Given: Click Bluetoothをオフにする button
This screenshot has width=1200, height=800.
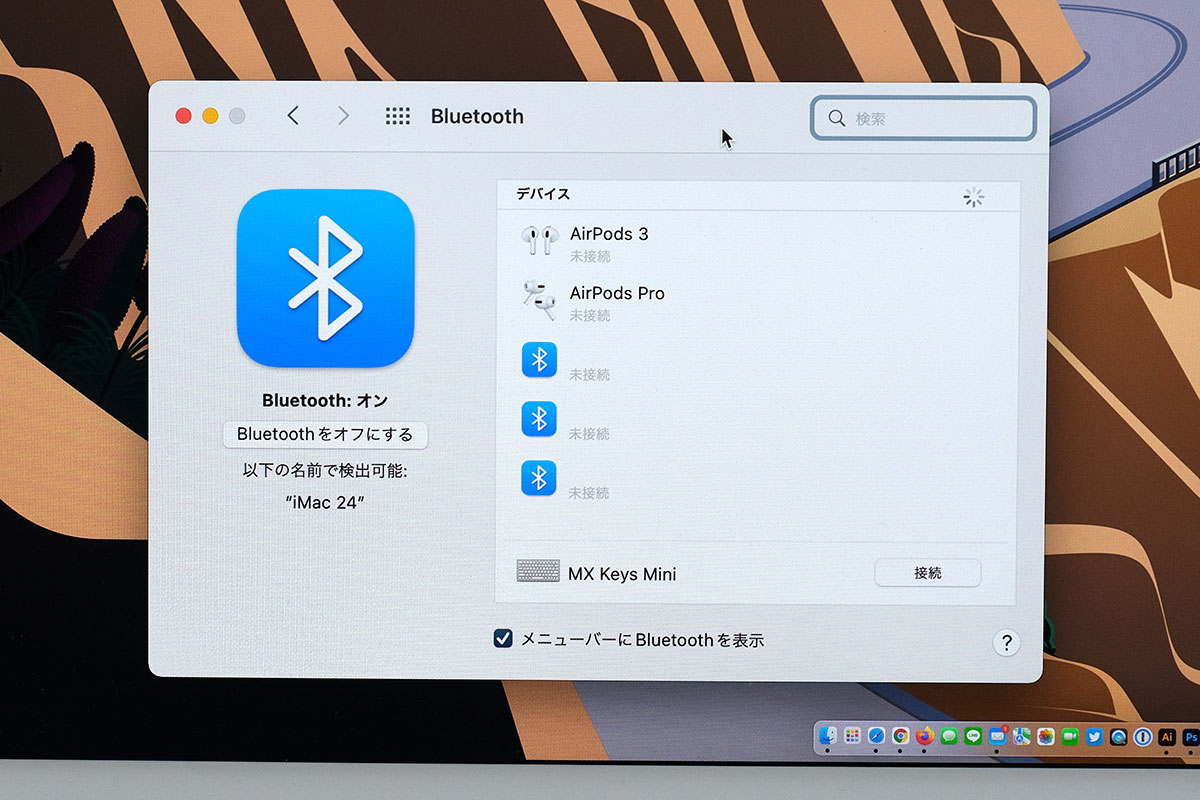Looking at the screenshot, I should click(x=325, y=435).
